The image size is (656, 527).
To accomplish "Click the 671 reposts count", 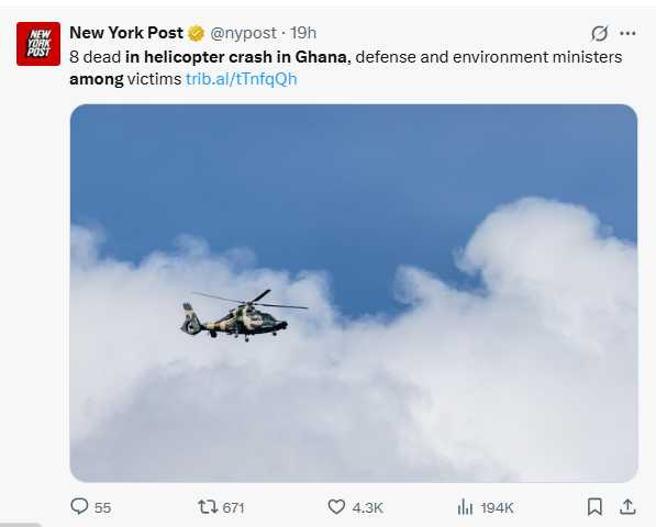I will tap(232, 507).
